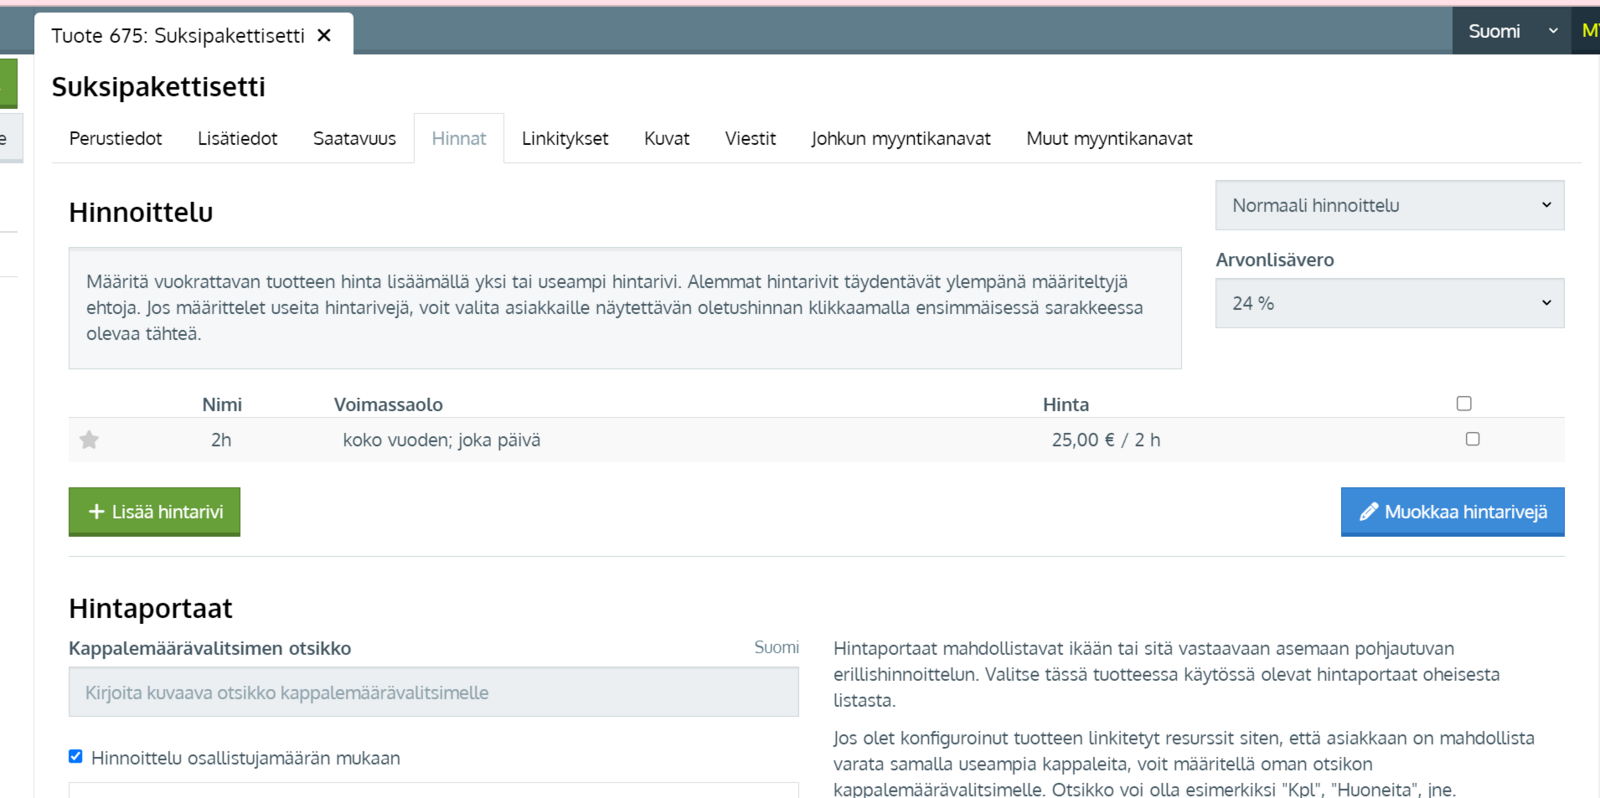Expand the Arvonlisävero 24 % dropdown
The image size is (1600, 798).
pyautogui.click(x=1389, y=304)
